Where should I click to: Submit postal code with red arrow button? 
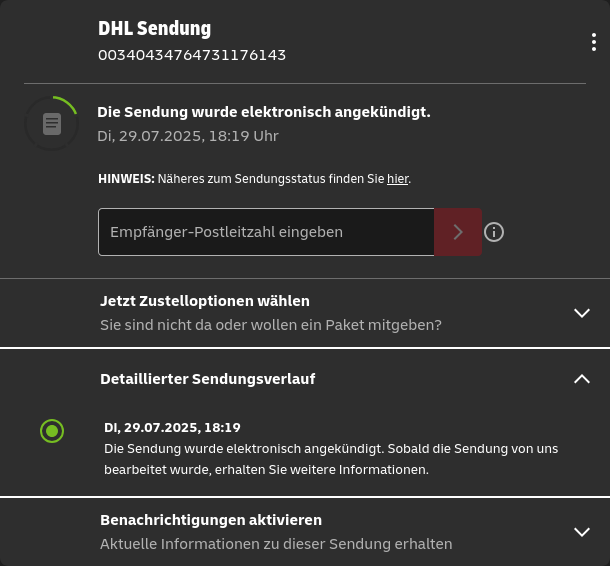tap(458, 232)
